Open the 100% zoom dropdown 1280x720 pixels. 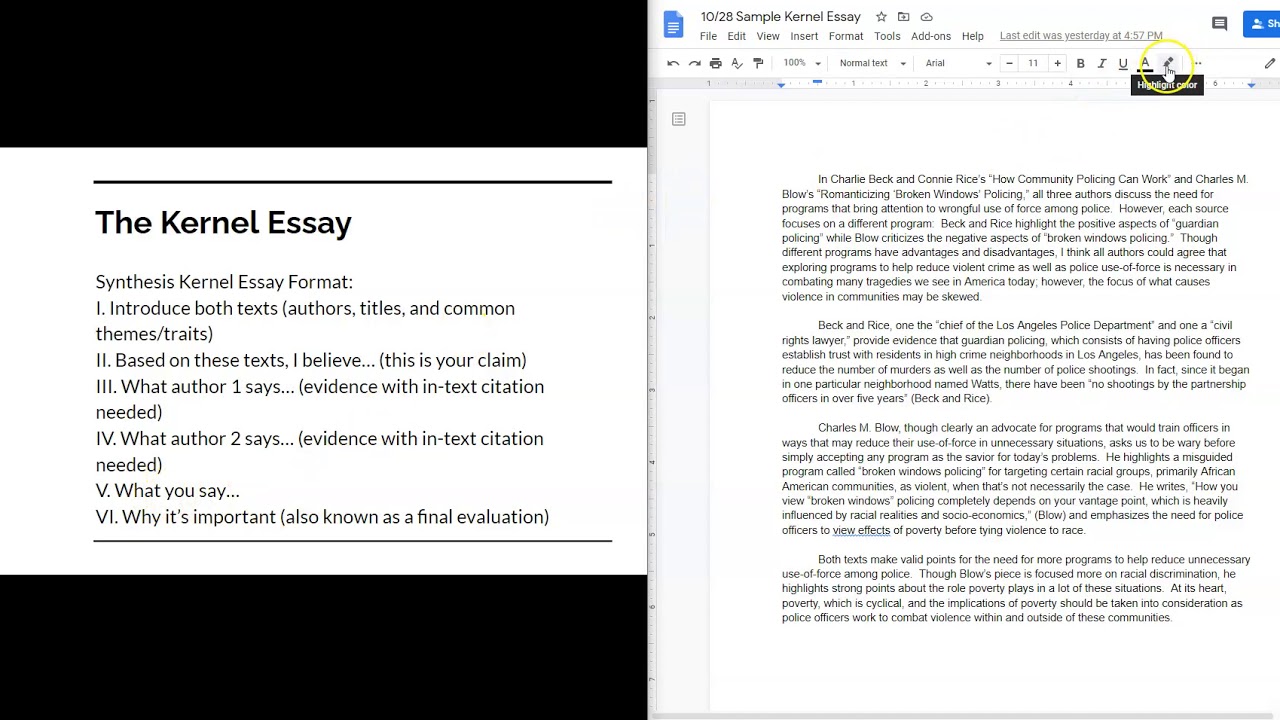pyautogui.click(x=802, y=63)
